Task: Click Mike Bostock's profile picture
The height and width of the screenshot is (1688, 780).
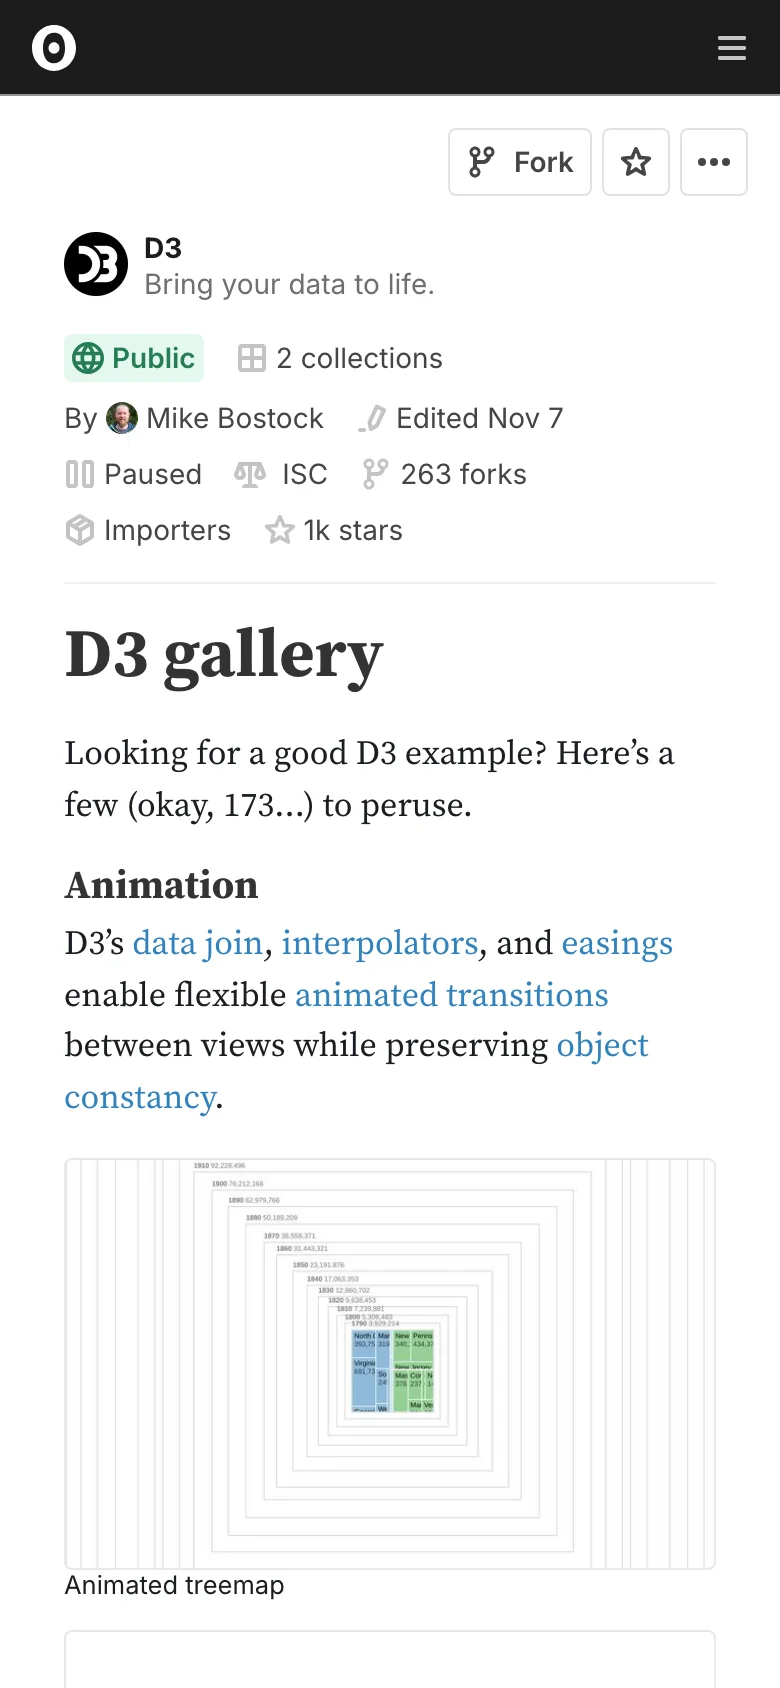Action: (122, 418)
